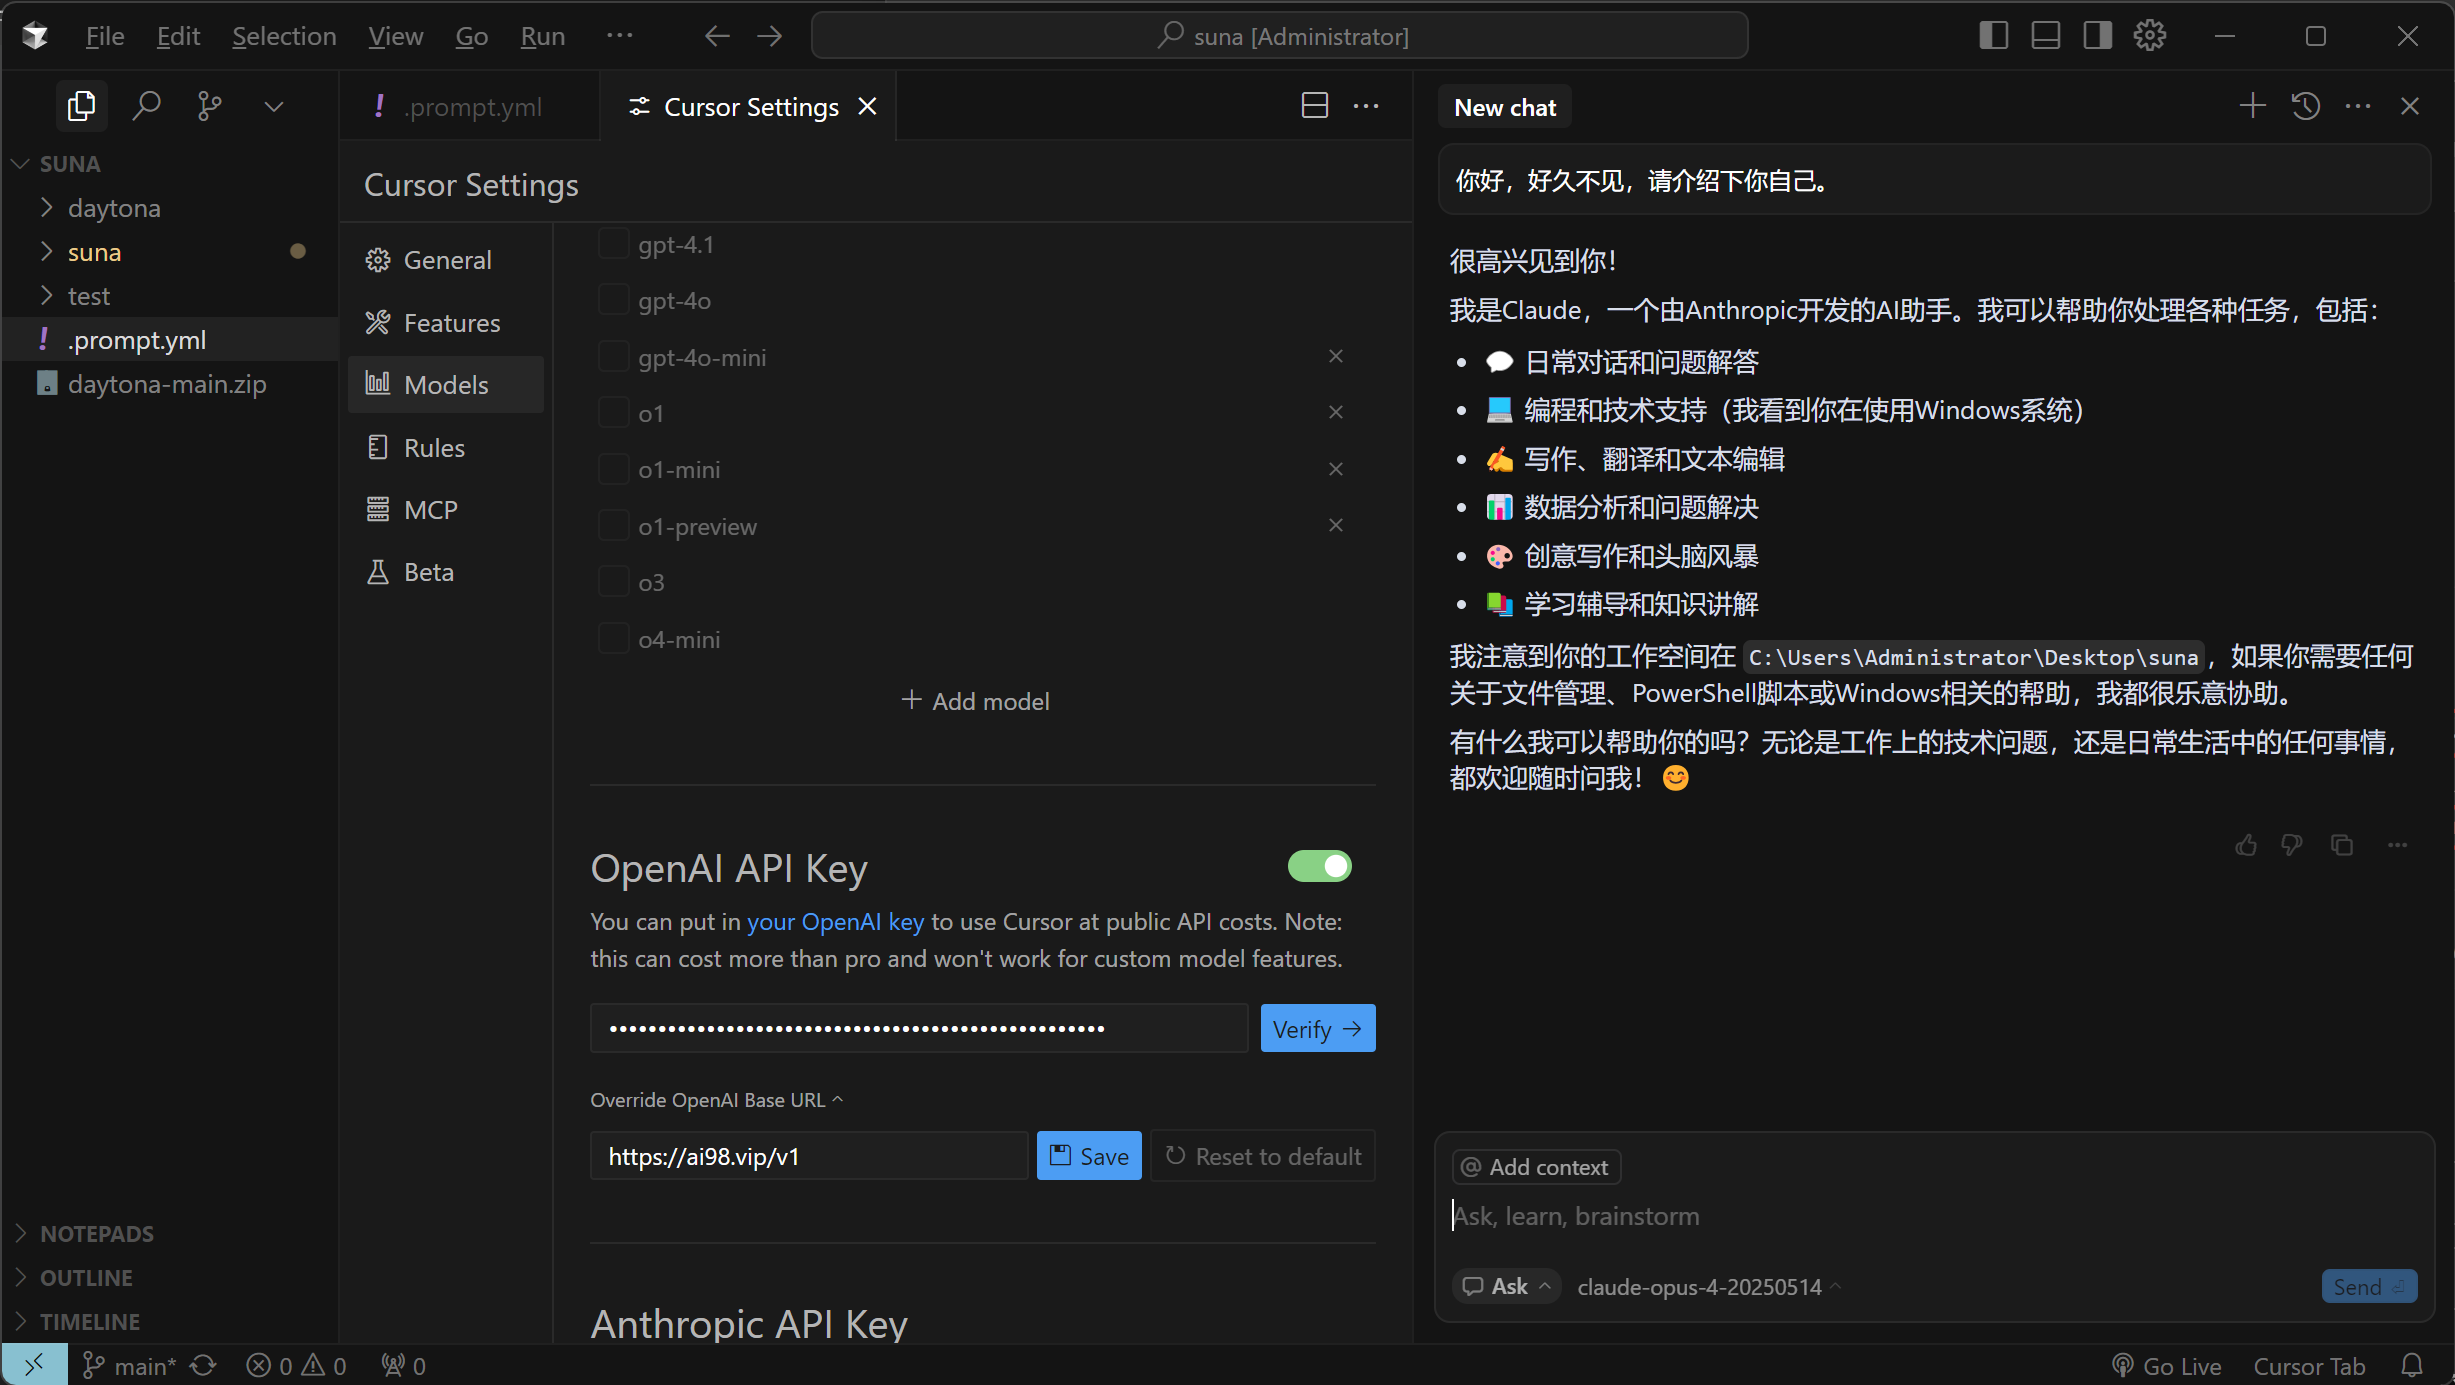Image resolution: width=2455 pixels, height=1385 pixels.
Task: Expand the test folder
Action: pos(46,295)
